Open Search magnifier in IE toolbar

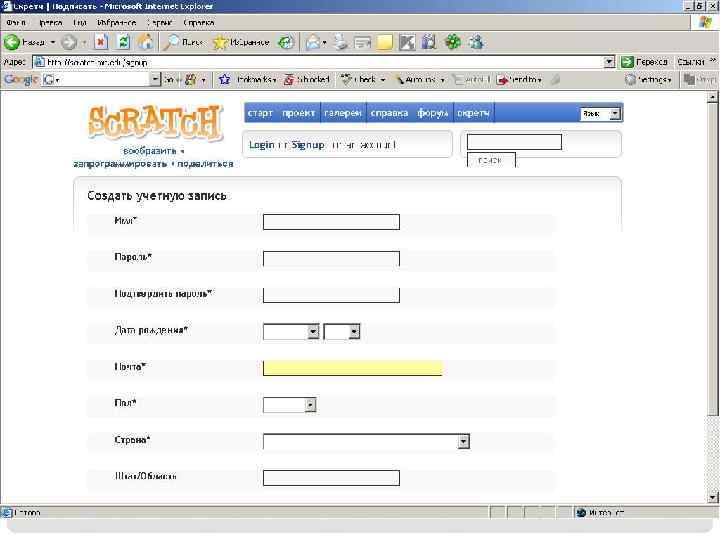click(x=184, y=42)
